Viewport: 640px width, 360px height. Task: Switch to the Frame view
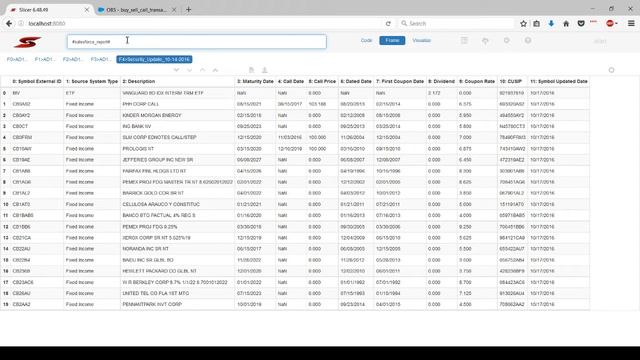pyautogui.click(x=392, y=40)
